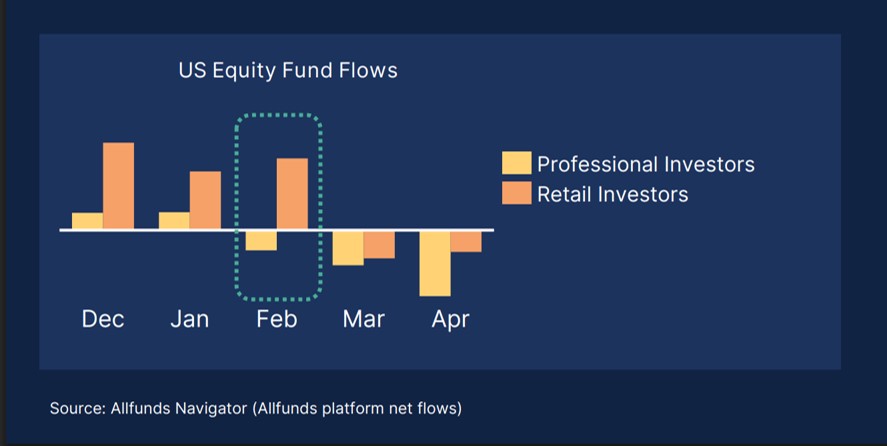Select the Retail Investors legend label
Viewport: 887px width, 446px height.
613,194
